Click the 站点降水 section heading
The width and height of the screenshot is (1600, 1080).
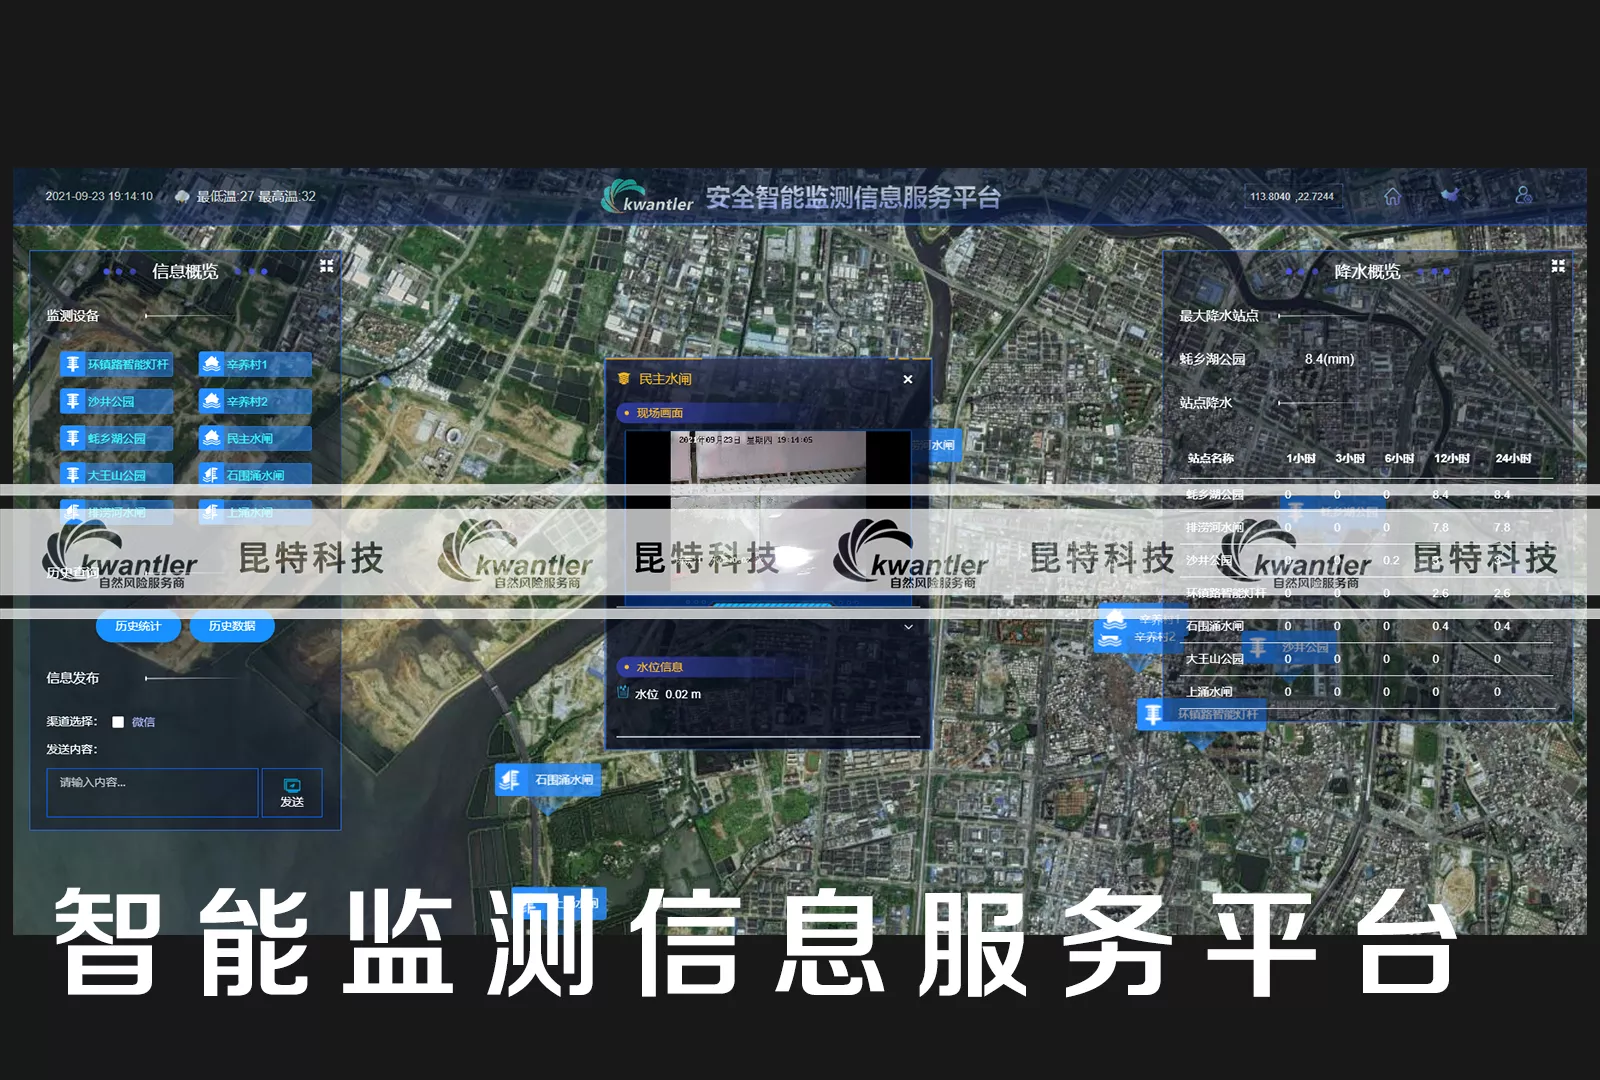[x=1206, y=403]
